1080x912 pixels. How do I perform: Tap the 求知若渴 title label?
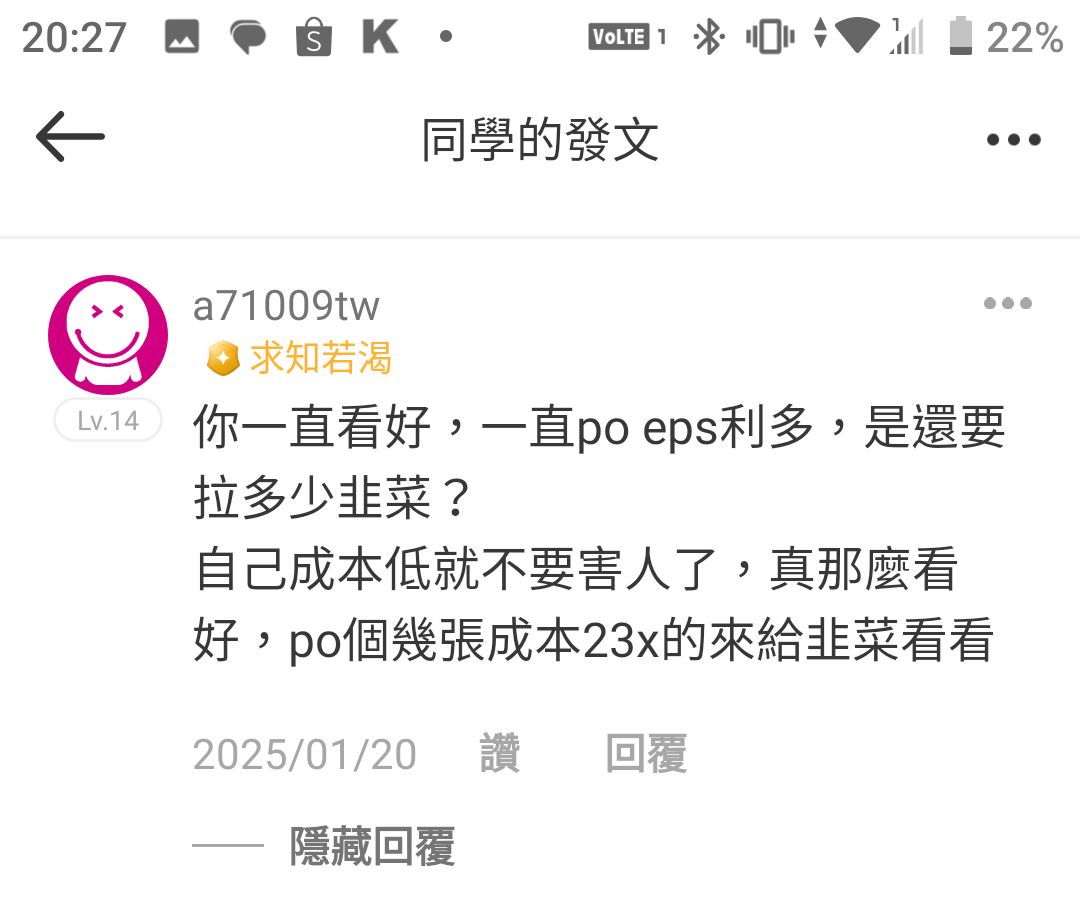click(321, 358)
